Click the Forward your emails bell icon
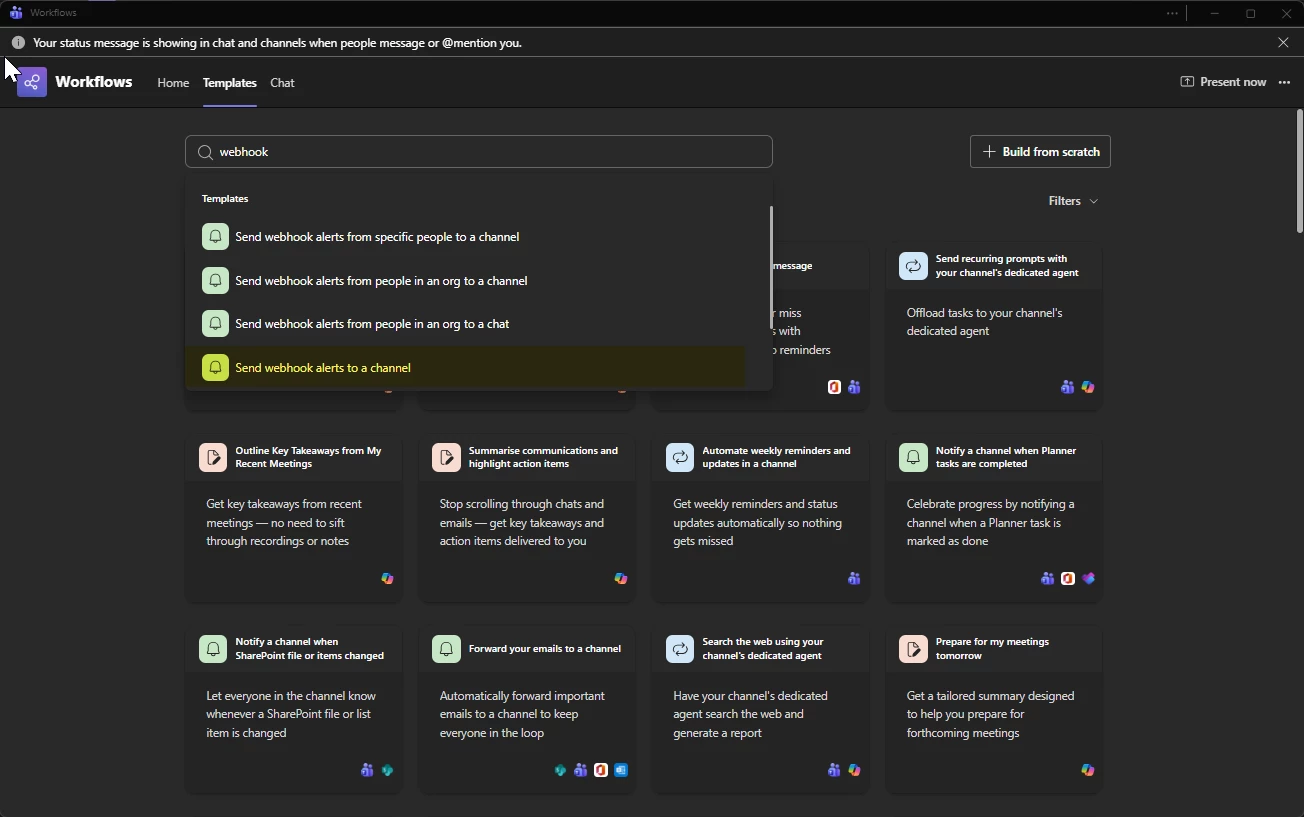 click(x=446, y=649)
